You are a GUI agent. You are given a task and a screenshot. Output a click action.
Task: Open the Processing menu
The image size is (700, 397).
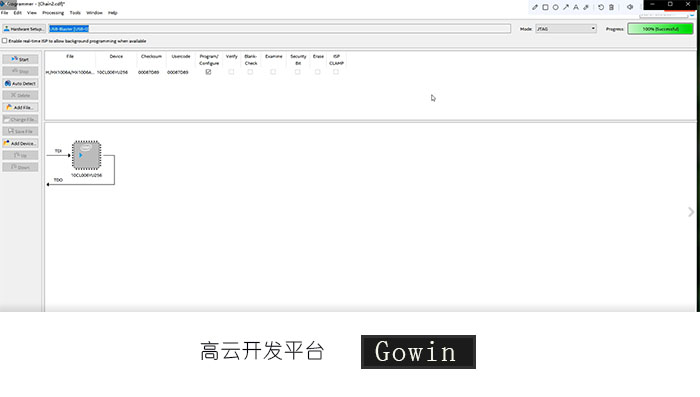tap(53, 13)
